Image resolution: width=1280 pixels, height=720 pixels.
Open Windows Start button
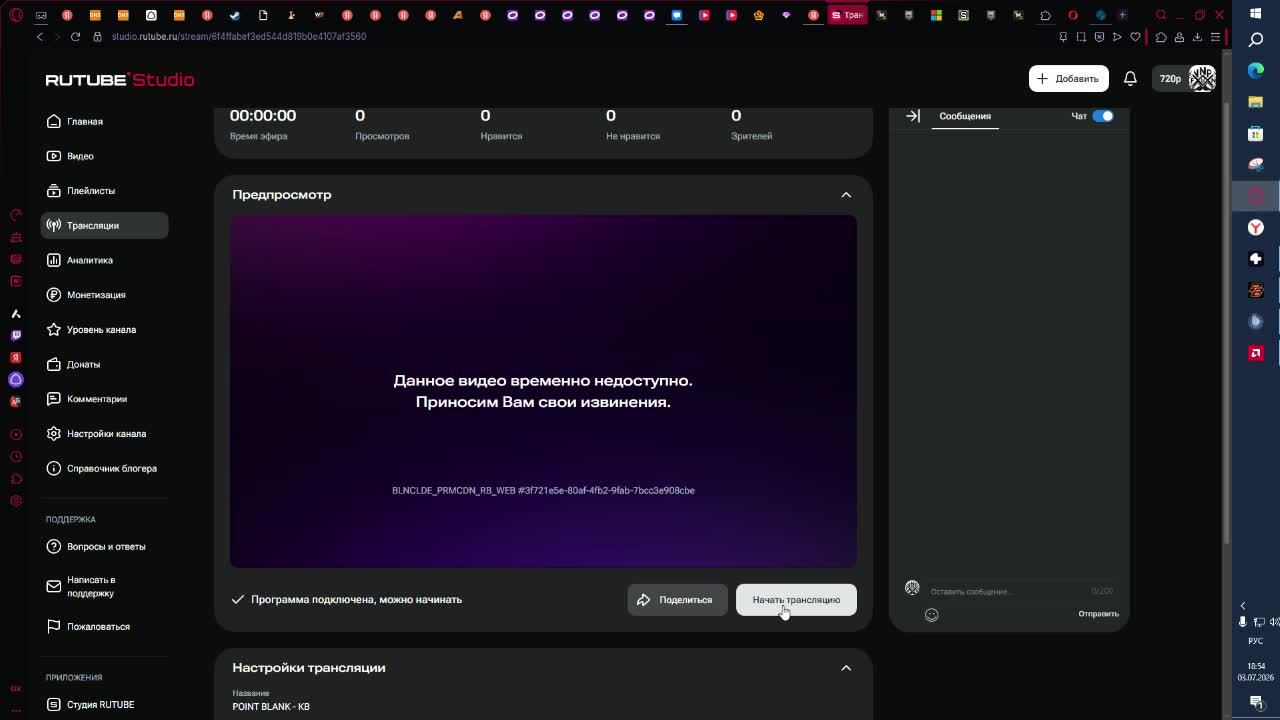pos(1256,13)
